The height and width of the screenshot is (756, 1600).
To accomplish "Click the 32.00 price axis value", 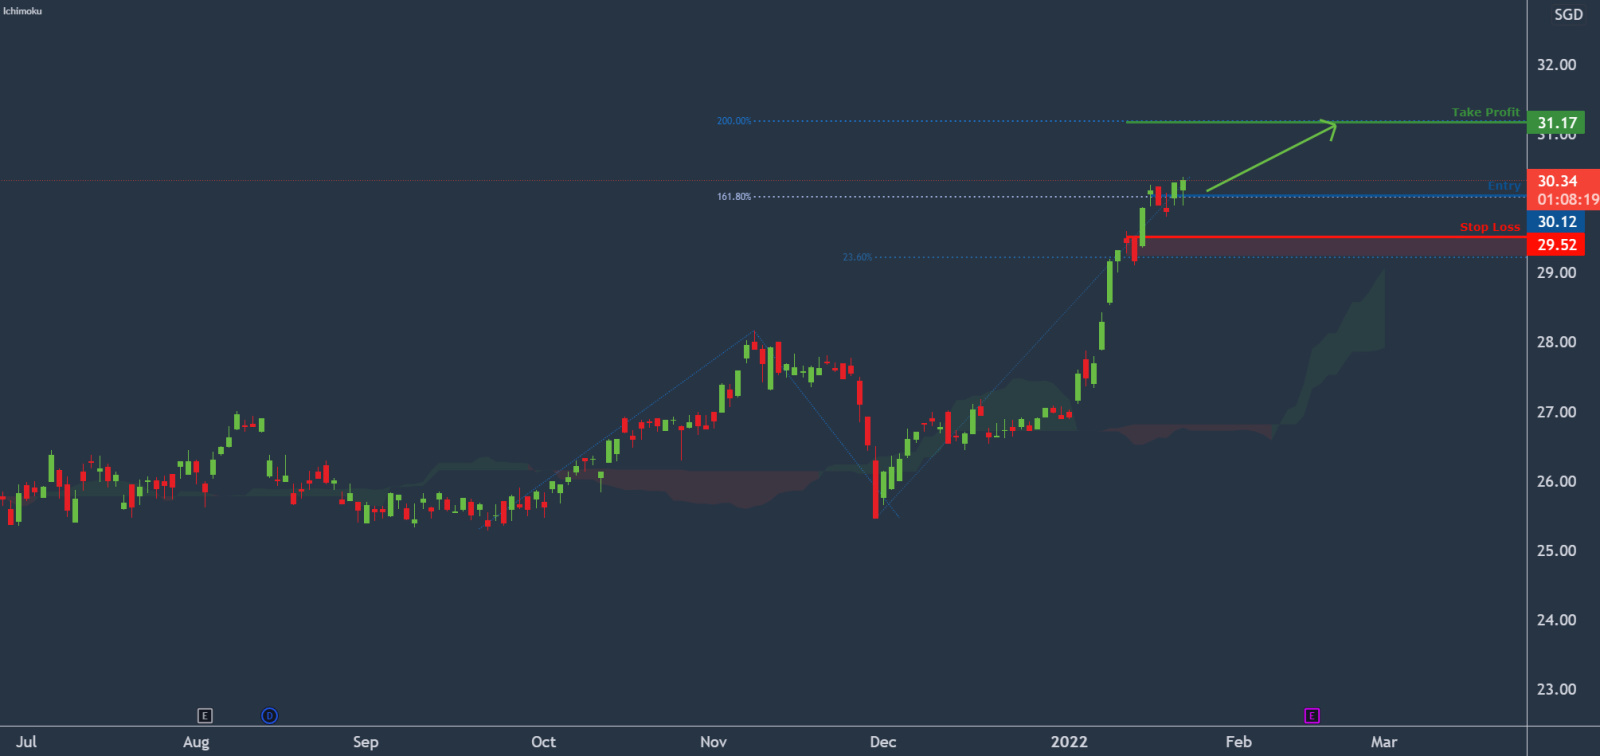I will pyautogui.click(x=1556, y=65).
